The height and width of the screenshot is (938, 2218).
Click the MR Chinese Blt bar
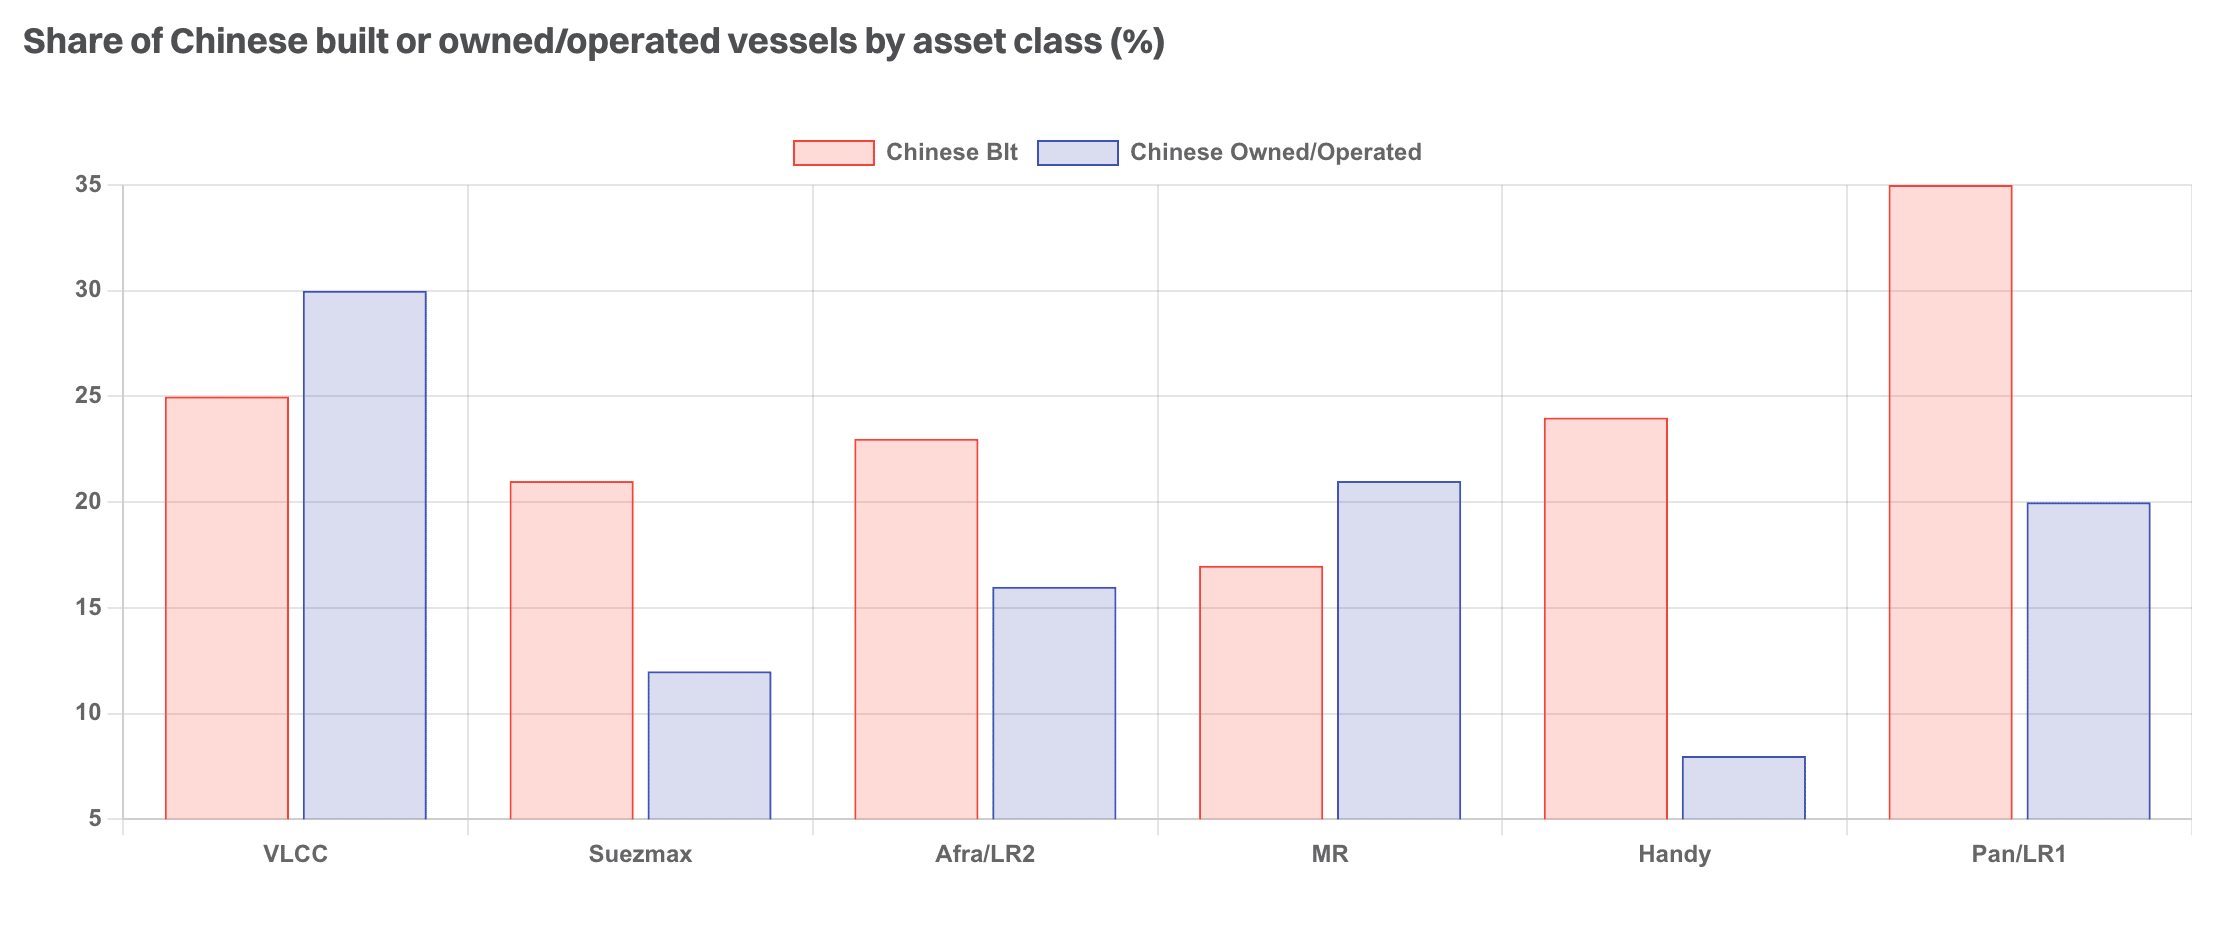tap(1261, 692)
